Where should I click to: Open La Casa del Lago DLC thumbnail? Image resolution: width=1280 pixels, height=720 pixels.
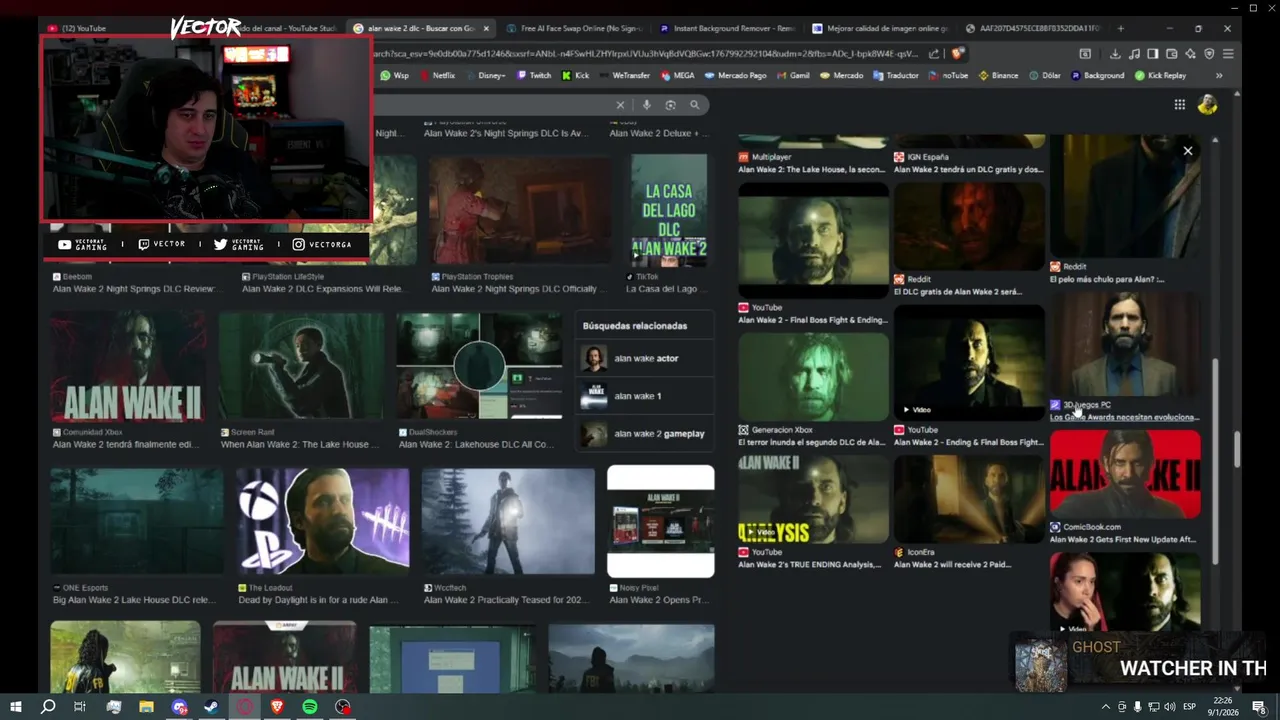(669, 209)
